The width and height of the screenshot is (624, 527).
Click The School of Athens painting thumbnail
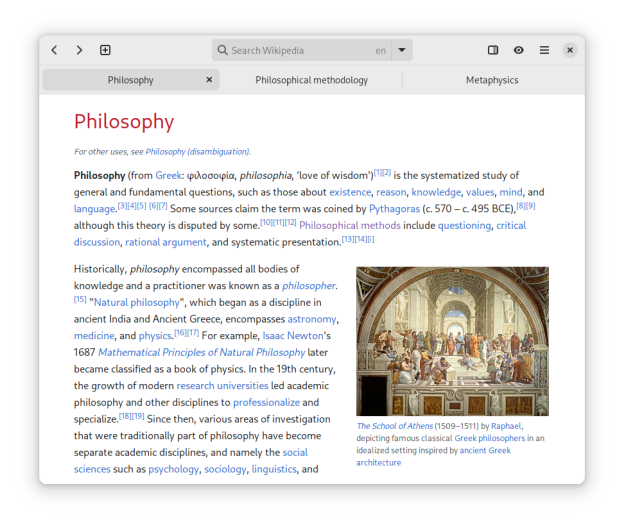[452, 340]
